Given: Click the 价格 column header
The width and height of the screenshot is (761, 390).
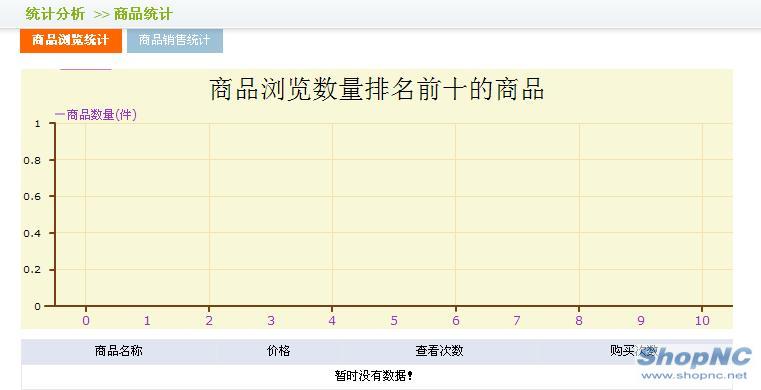Looking at the screenshot, I should coord(278,351).
